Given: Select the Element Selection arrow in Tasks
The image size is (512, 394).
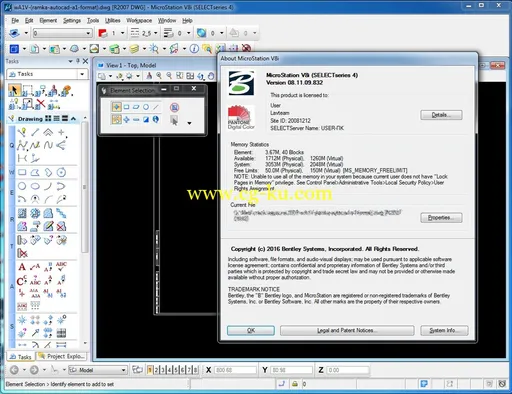Looking at the screenshot, I should [14, 90].
